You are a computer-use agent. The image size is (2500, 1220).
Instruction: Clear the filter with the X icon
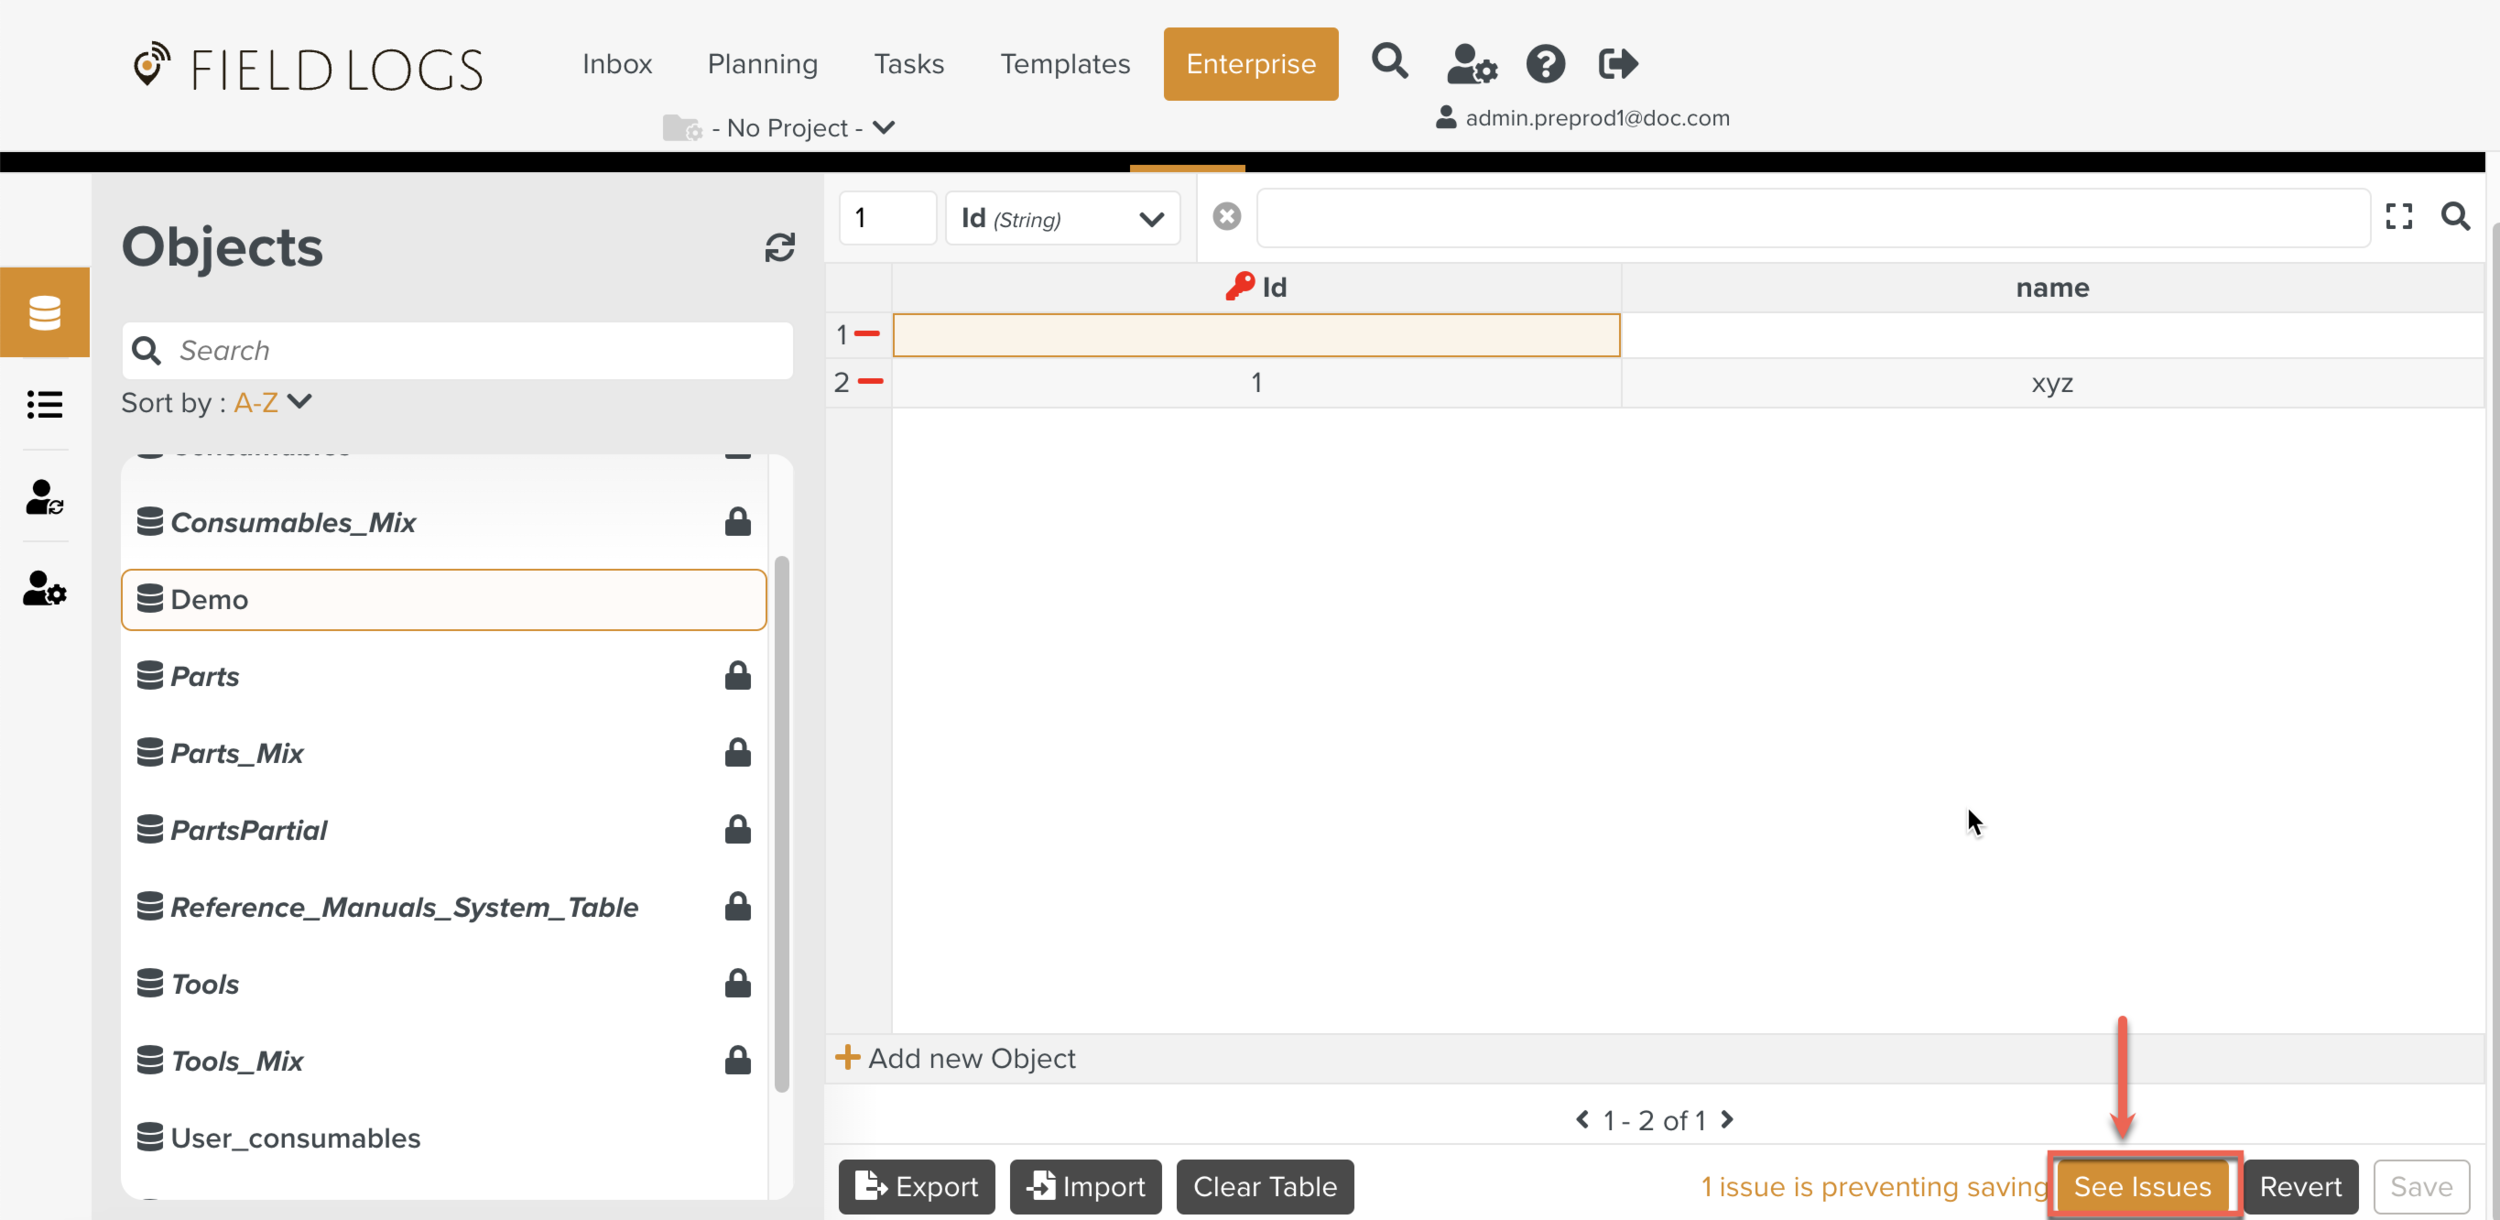1227,217
